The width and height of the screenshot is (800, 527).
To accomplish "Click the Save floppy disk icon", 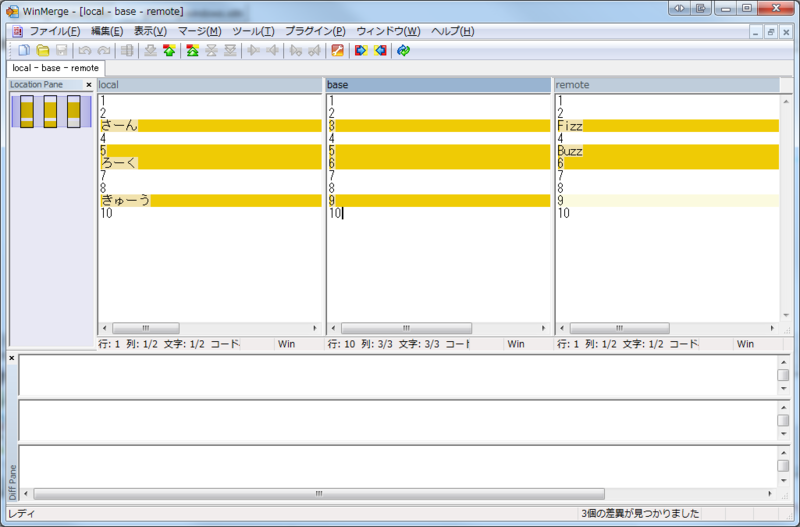I will 62,50.
